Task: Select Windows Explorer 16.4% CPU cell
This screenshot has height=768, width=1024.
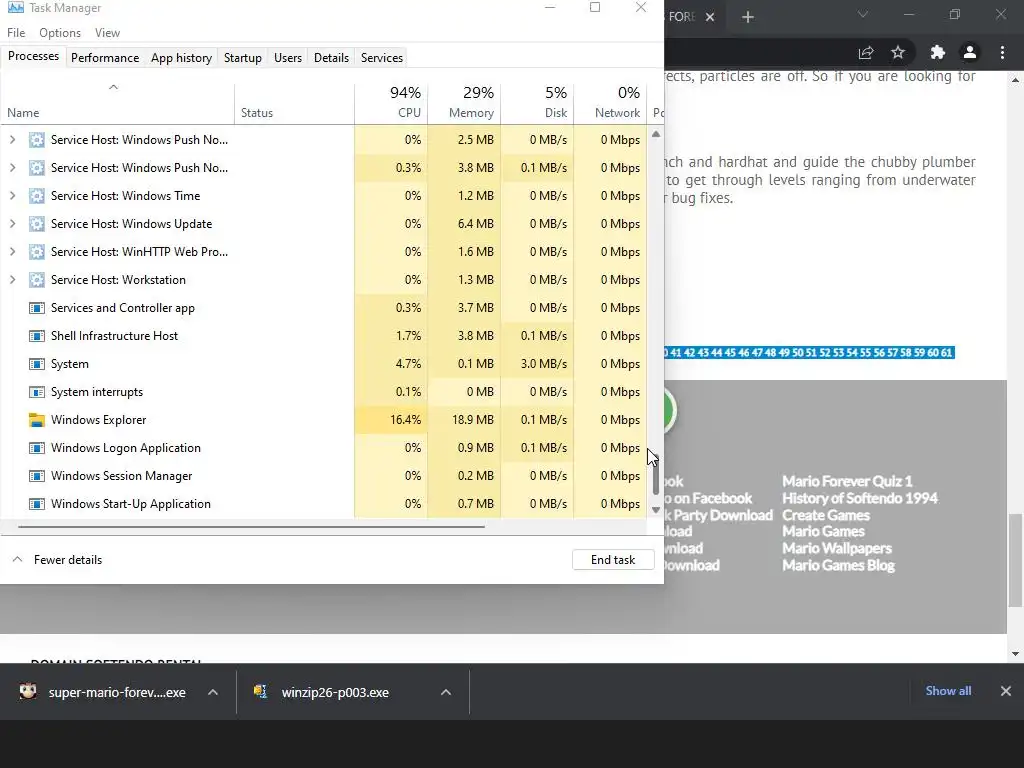Action: point(392,420)
